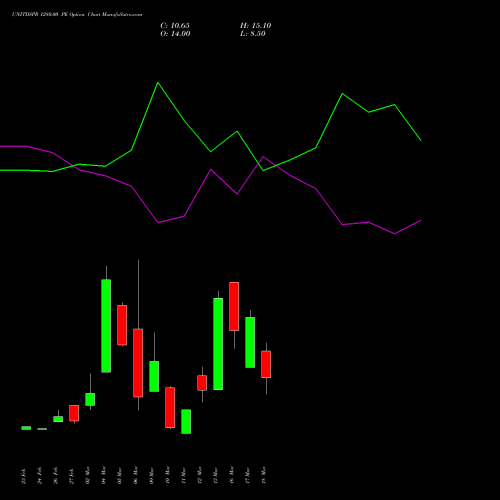The height and width of the screenshot is (500, 500).
Task: Click the highest peak of the green indicator line
Action: [x=158, y=83]
